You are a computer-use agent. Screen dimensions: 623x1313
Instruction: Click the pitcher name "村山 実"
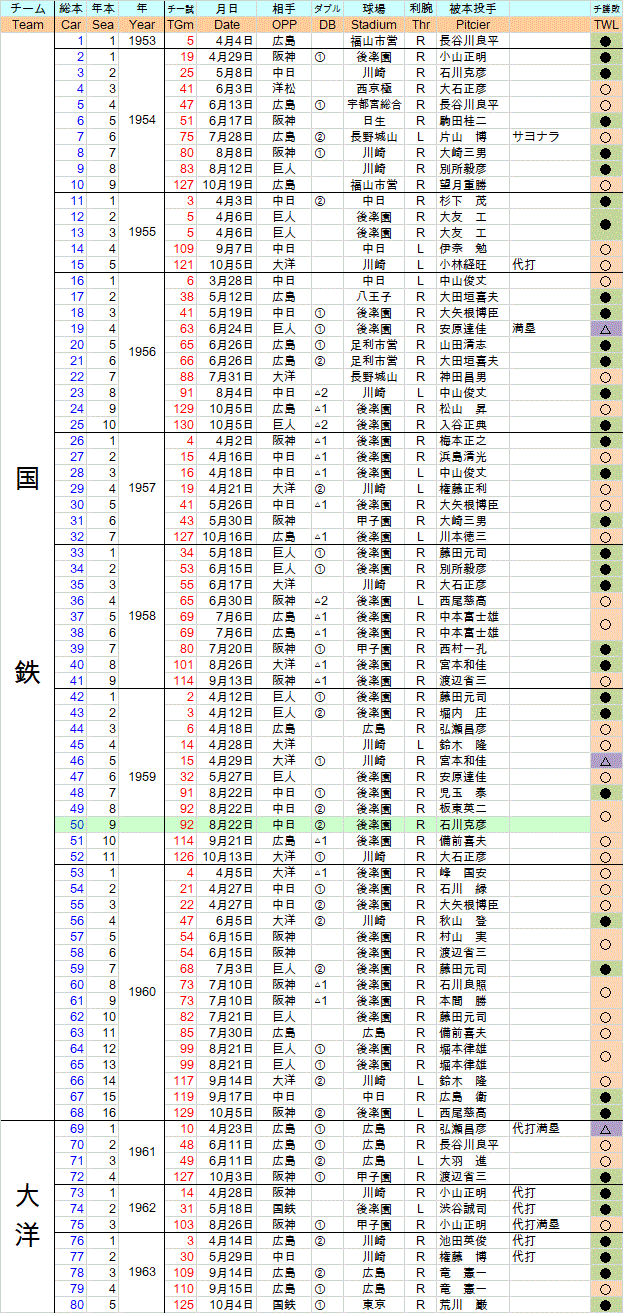[x=464, y=936]
